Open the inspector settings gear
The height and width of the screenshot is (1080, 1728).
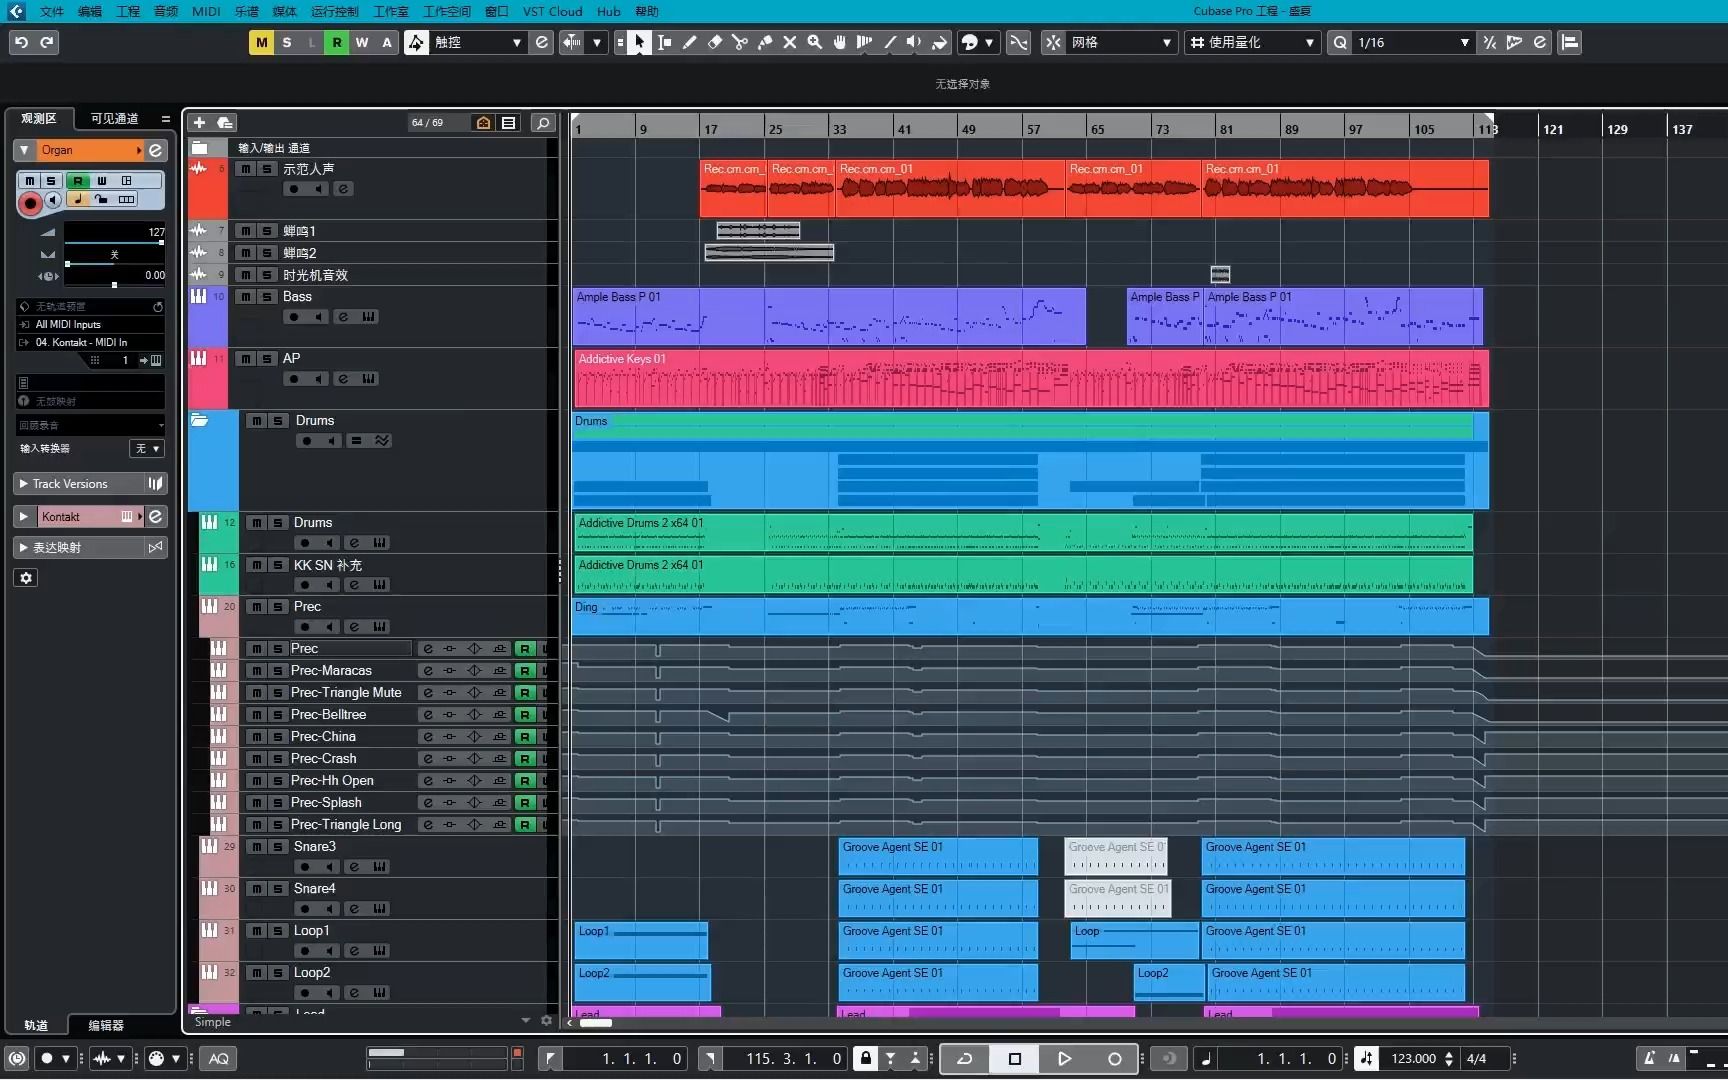pos(26,577)
